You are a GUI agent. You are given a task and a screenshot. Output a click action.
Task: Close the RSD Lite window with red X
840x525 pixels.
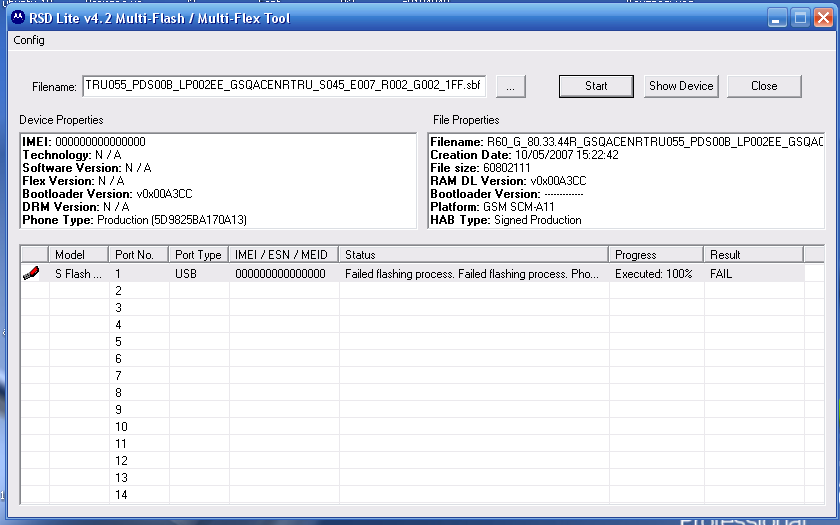[x=823, y=18]
